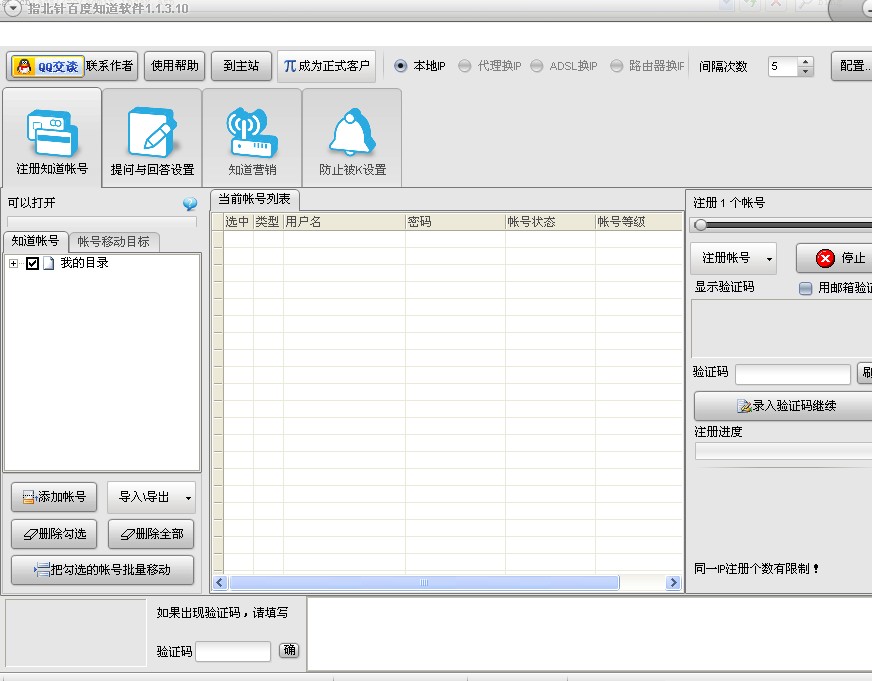Open the 知道营销 antenna icon tab
Screen dimensions: 872x681
click(x=252, y=137)
